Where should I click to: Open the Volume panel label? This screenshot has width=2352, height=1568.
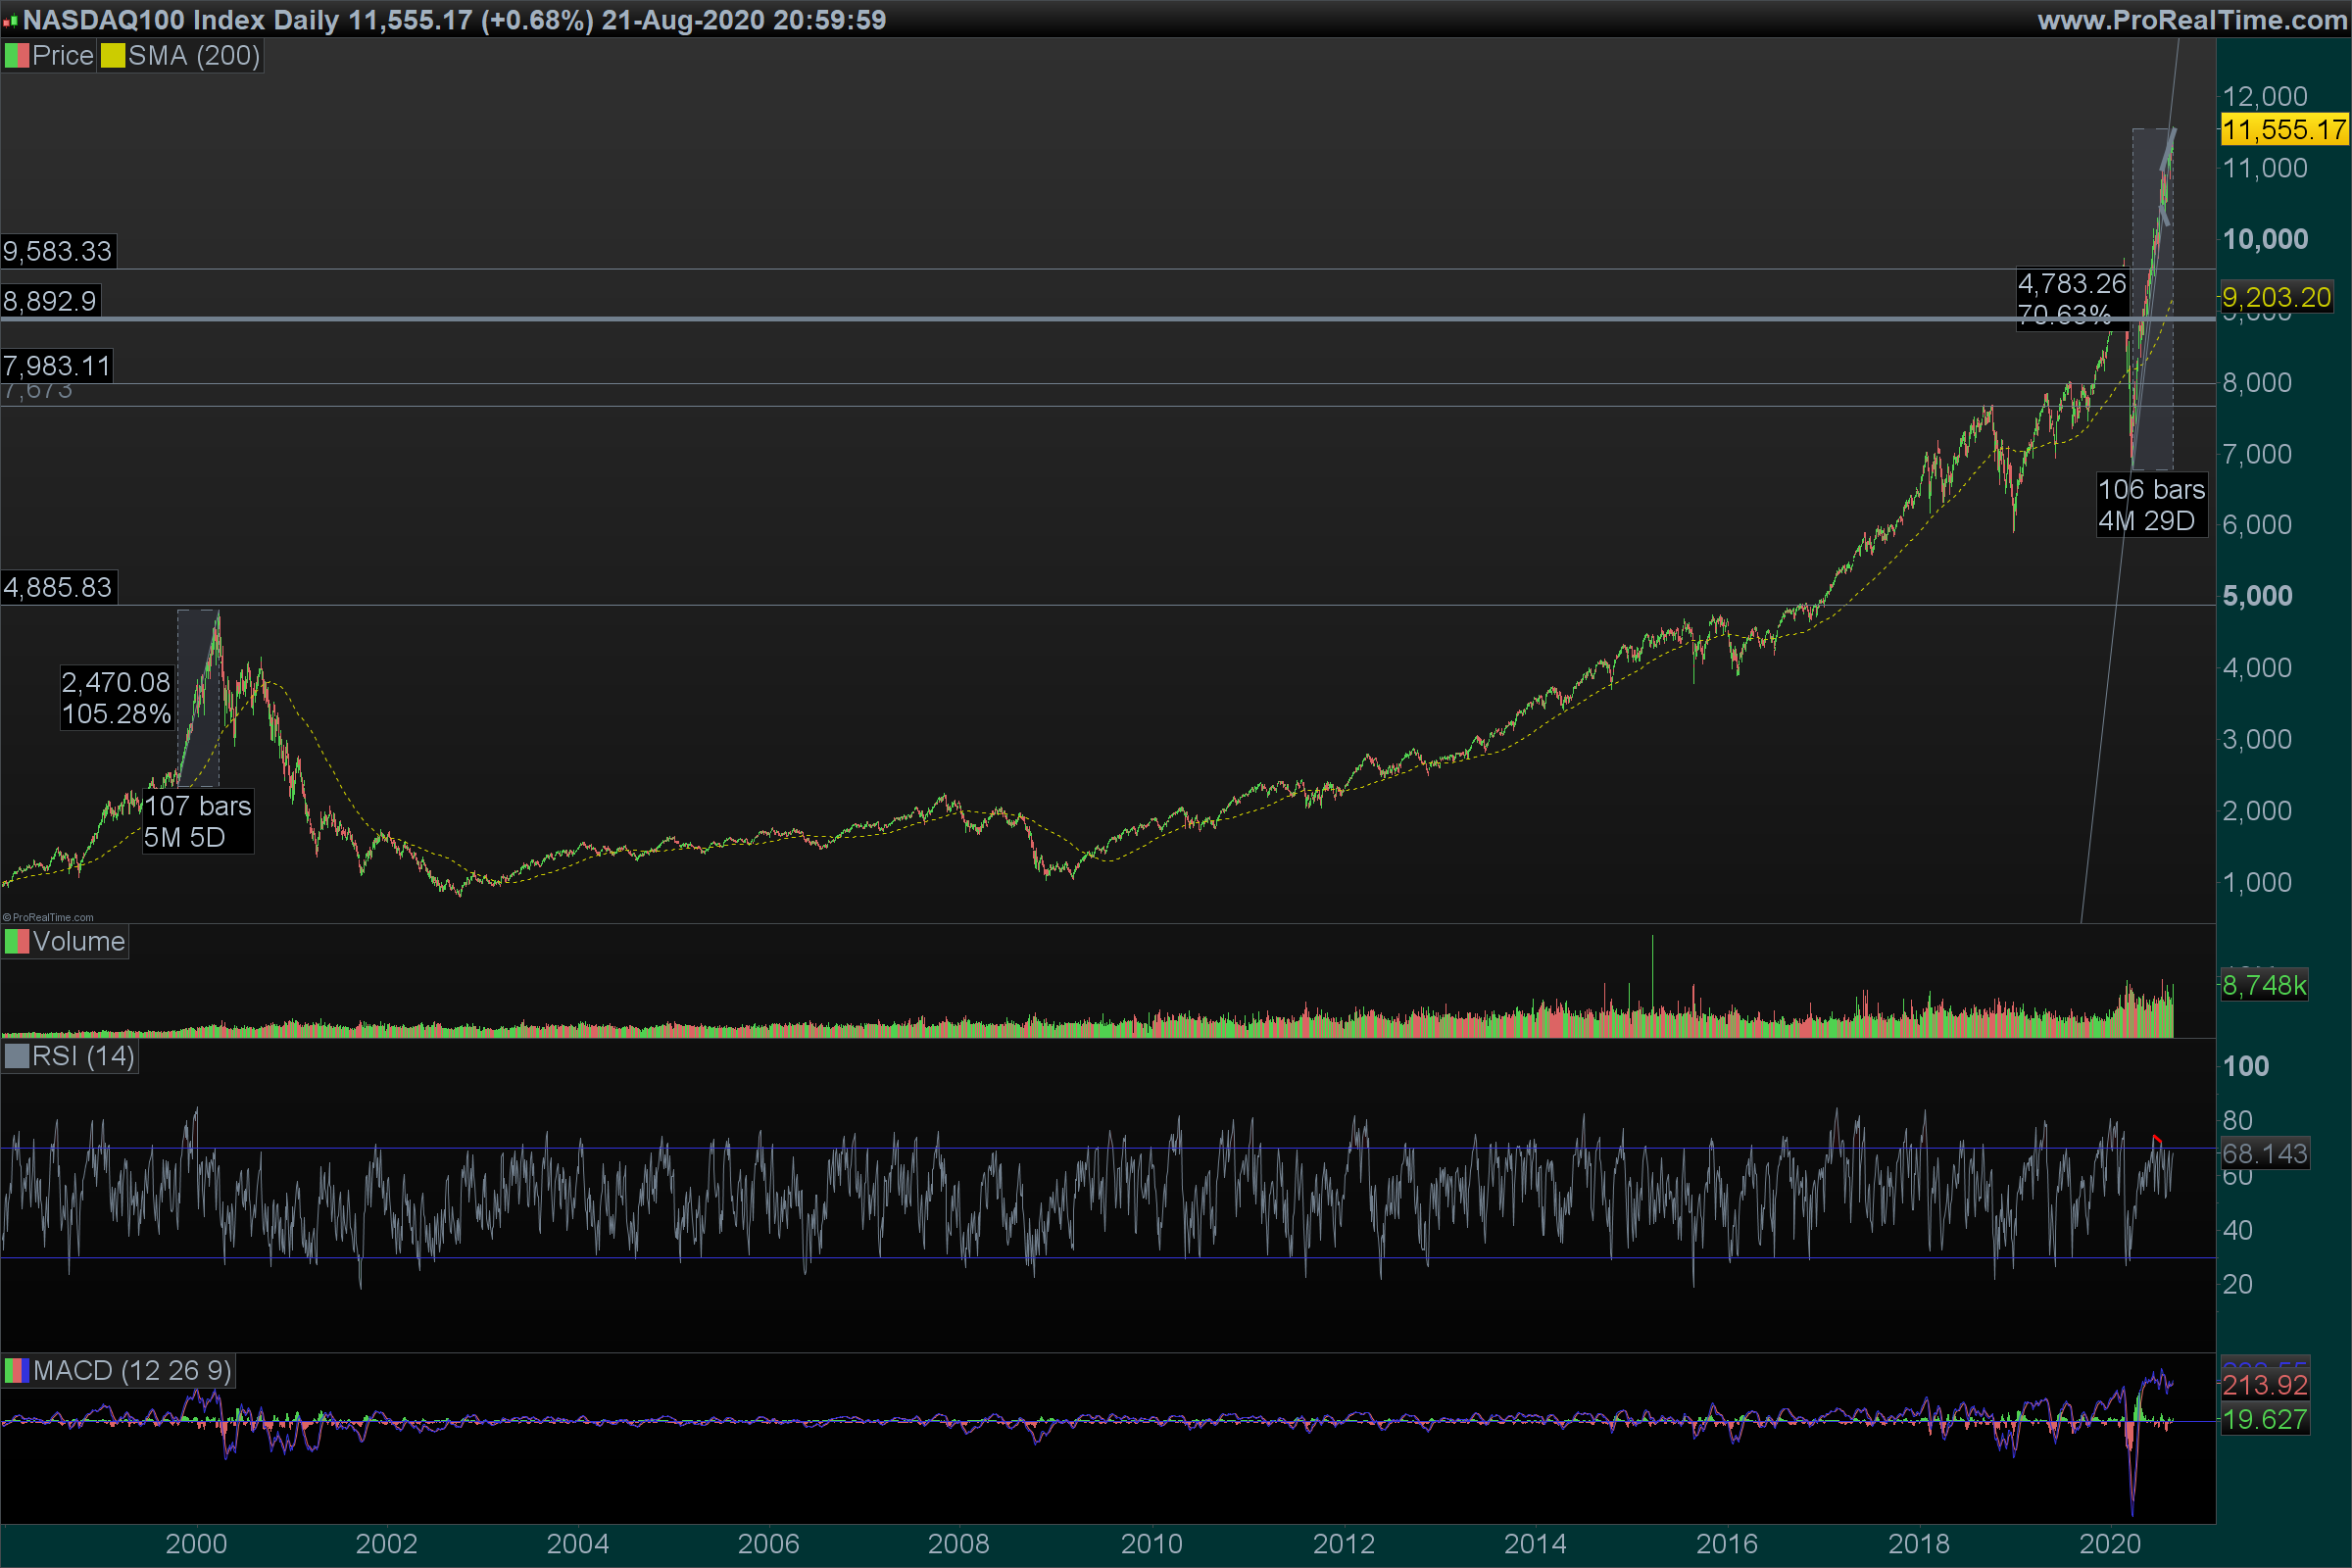(x=78, y=942)
